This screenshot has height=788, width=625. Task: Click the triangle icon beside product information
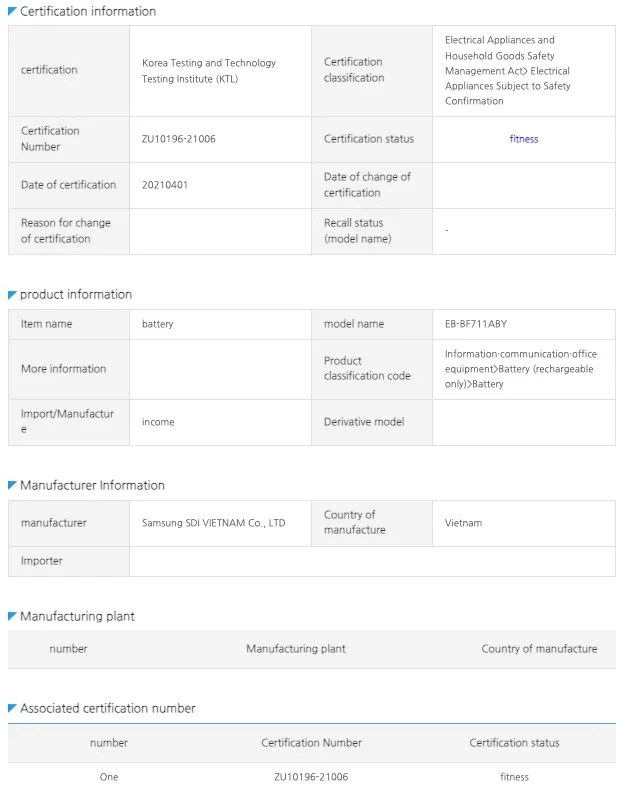click(x=12, y=295)
